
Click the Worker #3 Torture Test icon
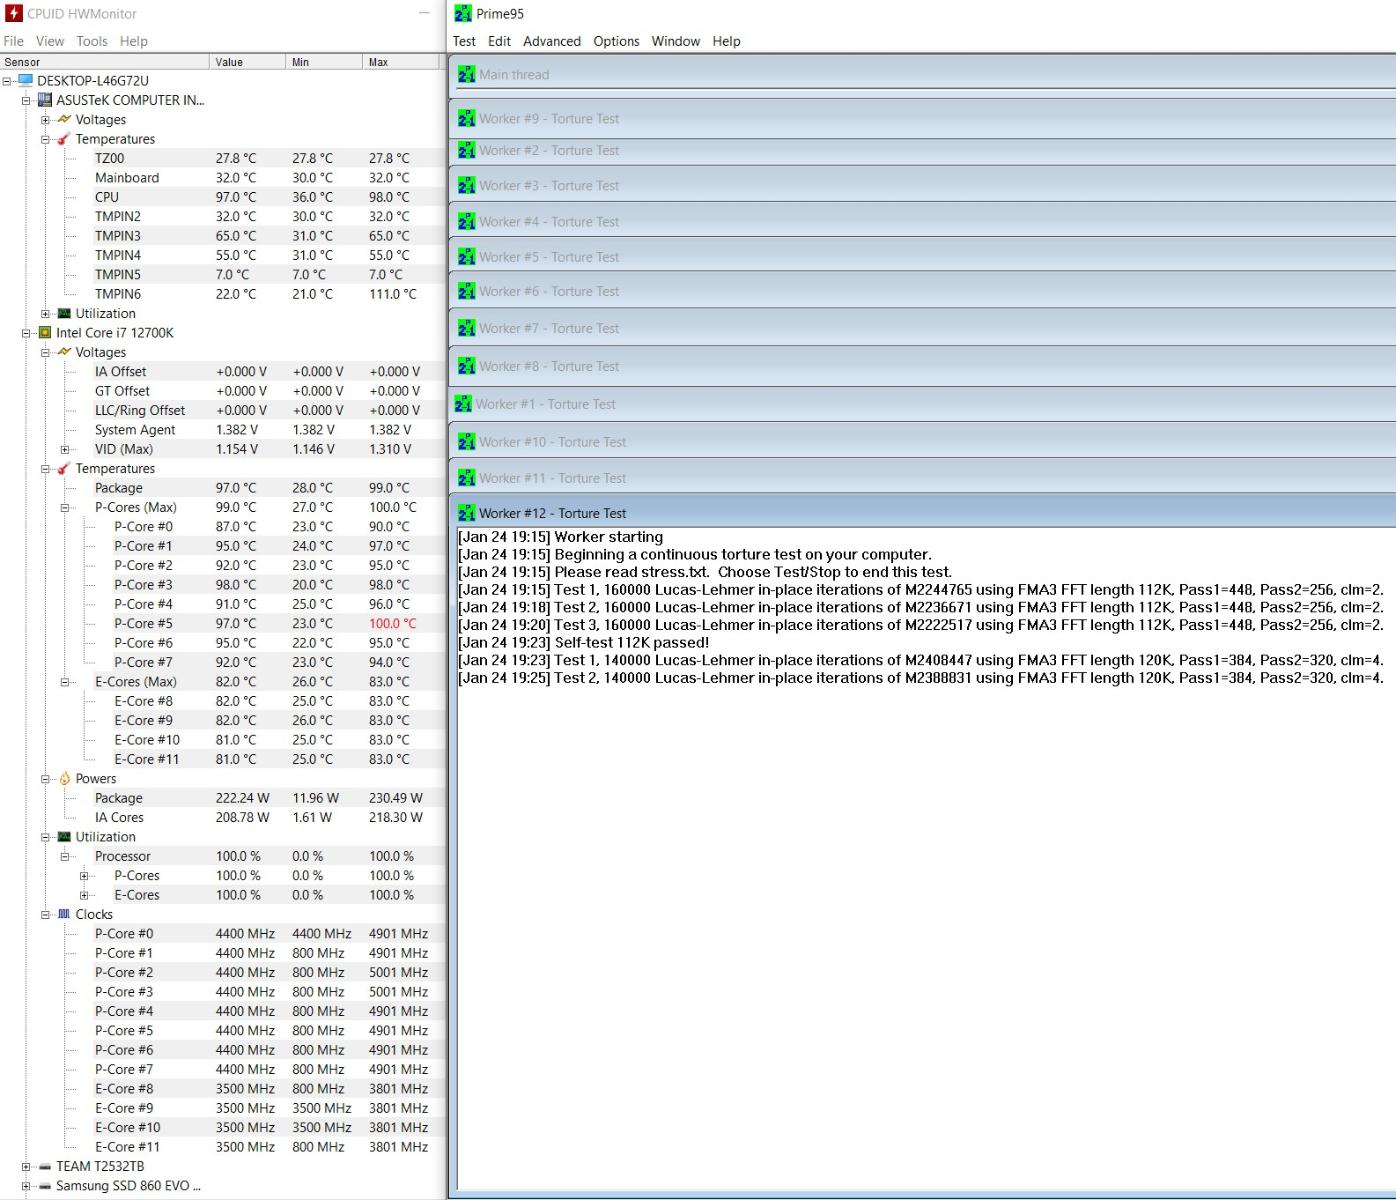466,185
